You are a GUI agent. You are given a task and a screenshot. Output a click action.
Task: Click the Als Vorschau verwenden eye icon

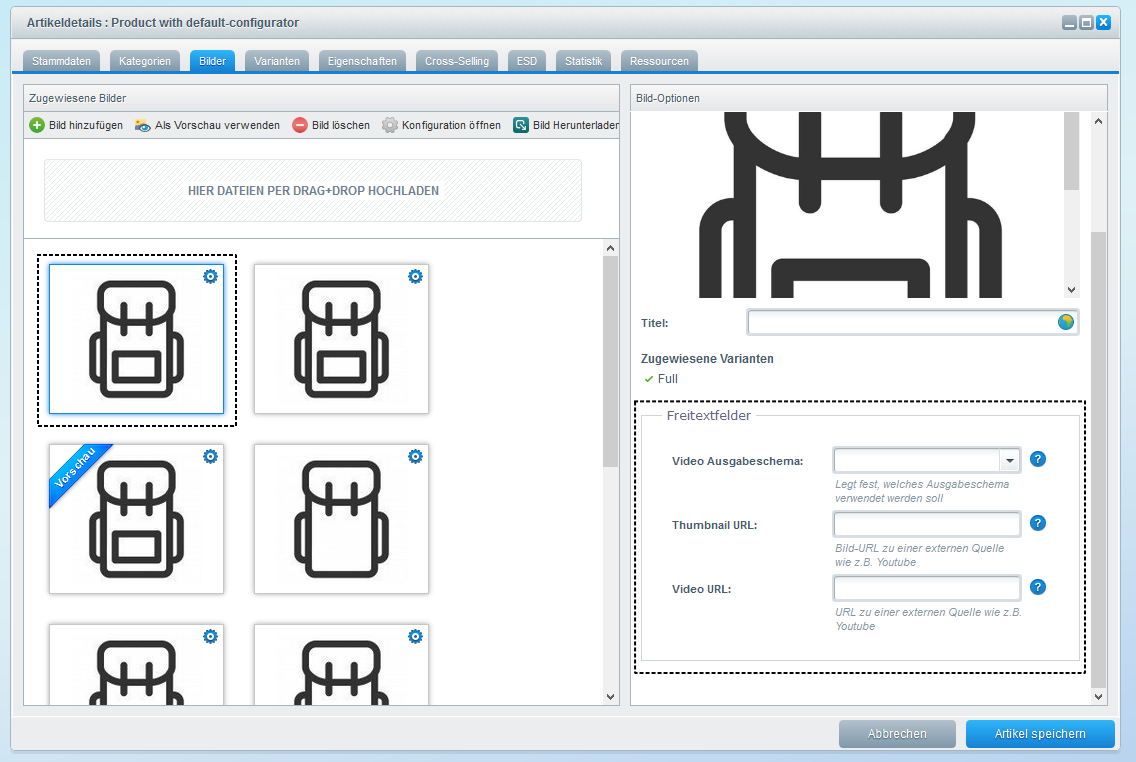coord(143,125)
